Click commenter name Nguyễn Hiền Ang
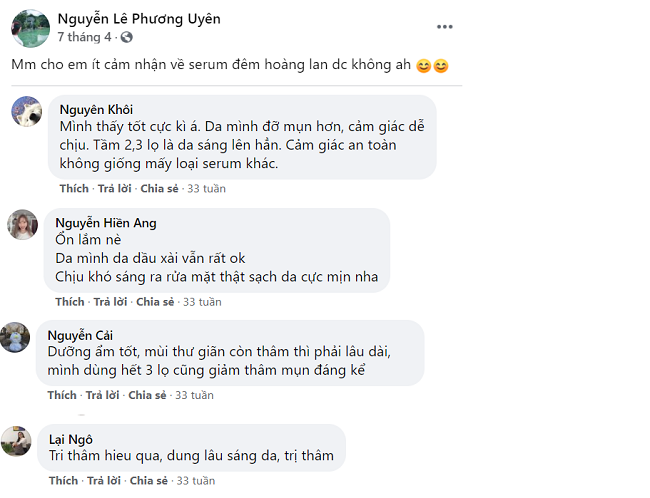Image resolution: width=650 pixels, height=498 pixels. 106,223
